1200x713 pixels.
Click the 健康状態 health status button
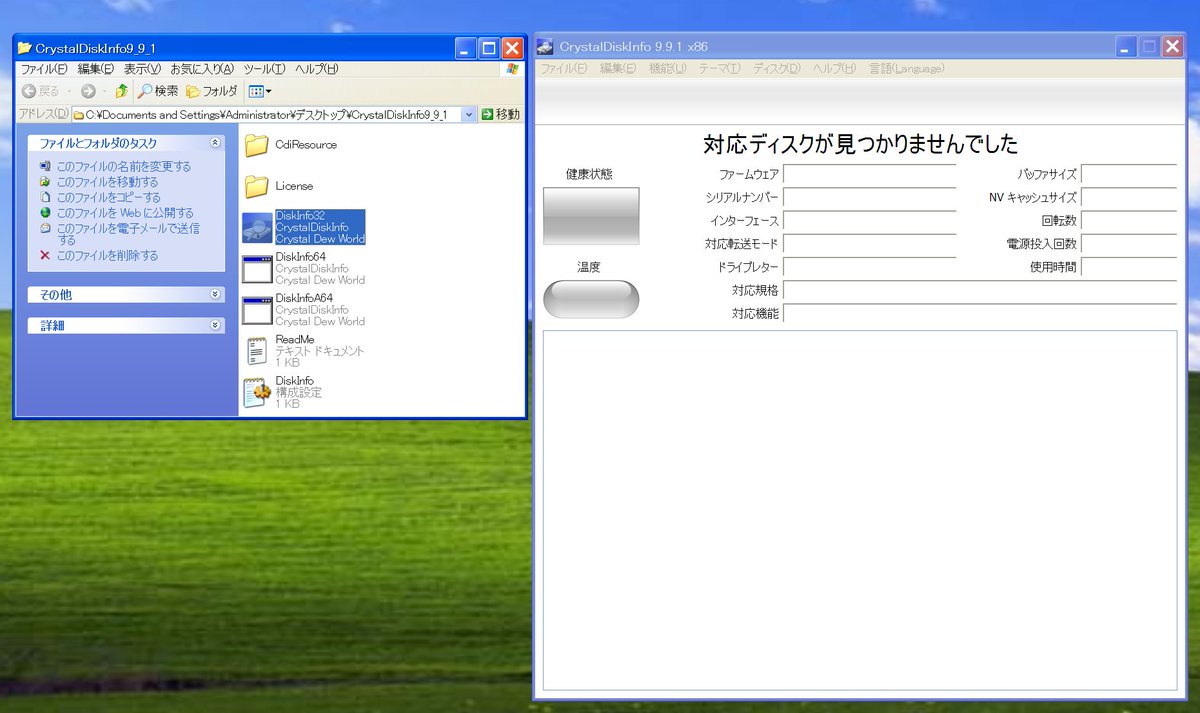(x=591, y=216)
